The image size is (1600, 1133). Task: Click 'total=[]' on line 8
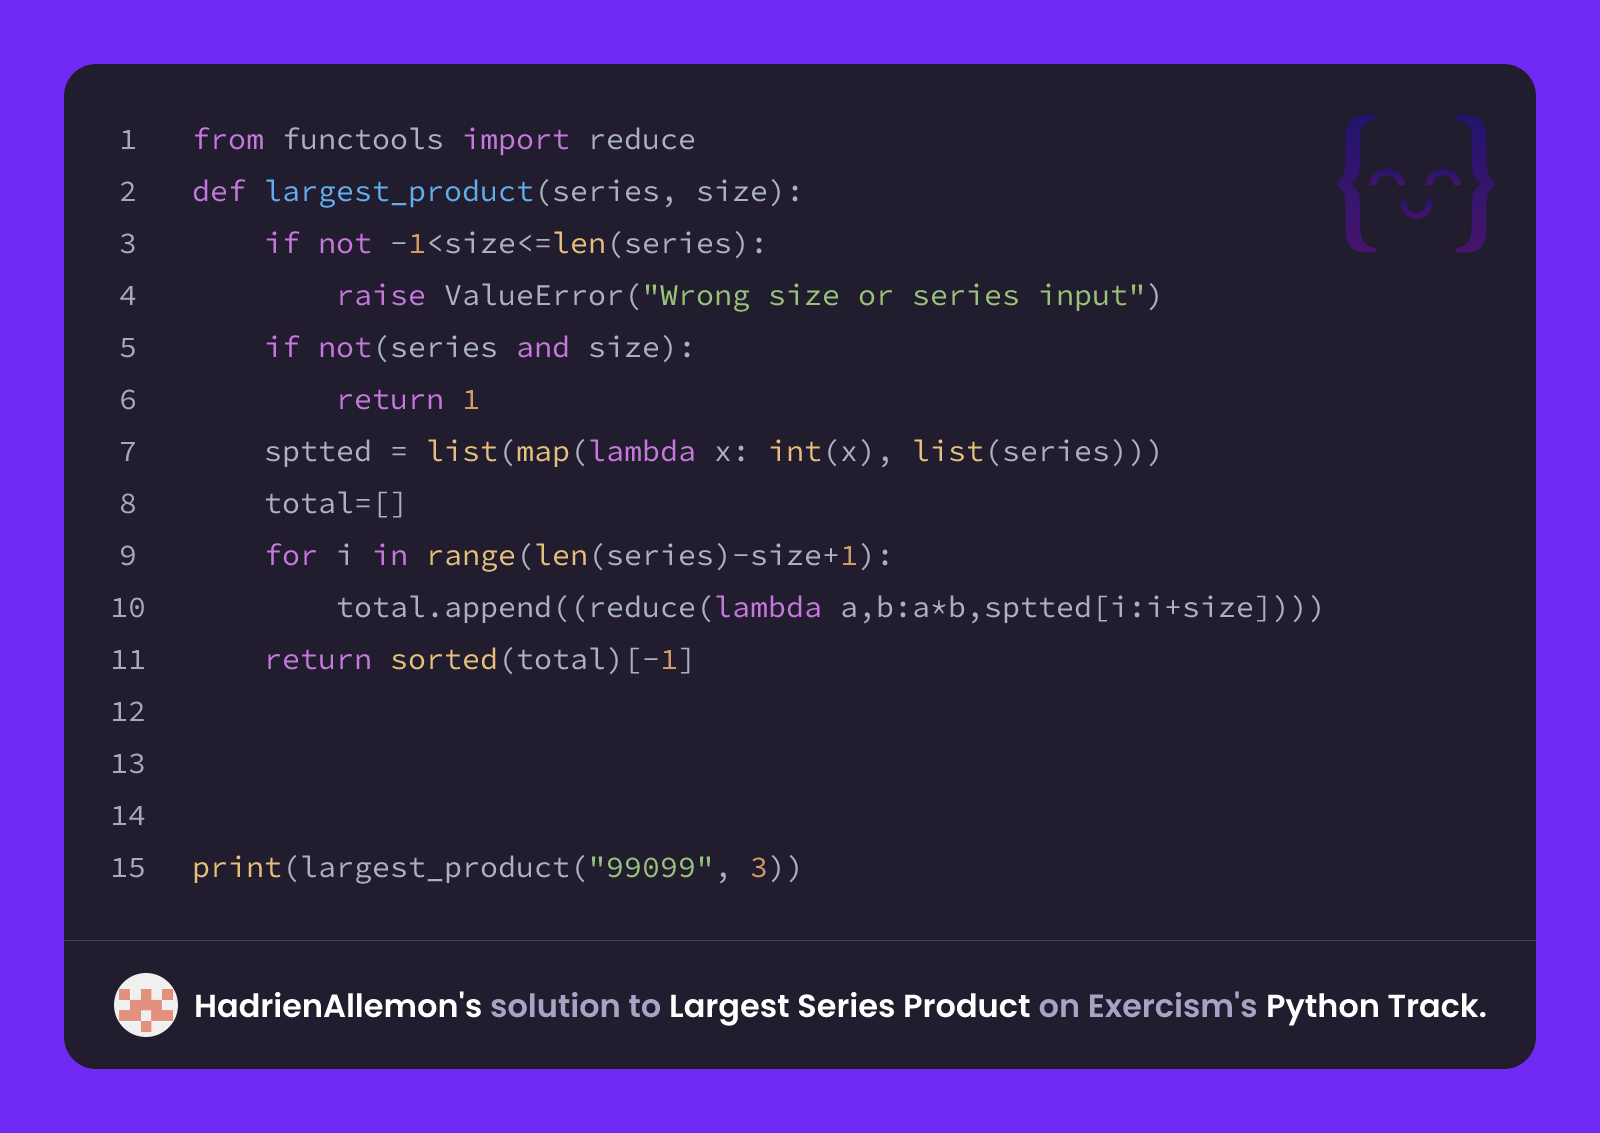tap(335, 504)
